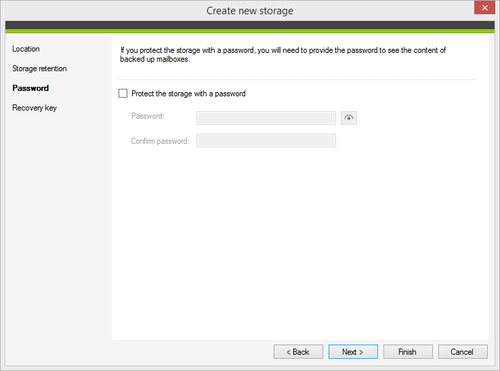Viewport: 500px width, 371px height.
Task: Click the password protection description text
Action: coord(283,55)
